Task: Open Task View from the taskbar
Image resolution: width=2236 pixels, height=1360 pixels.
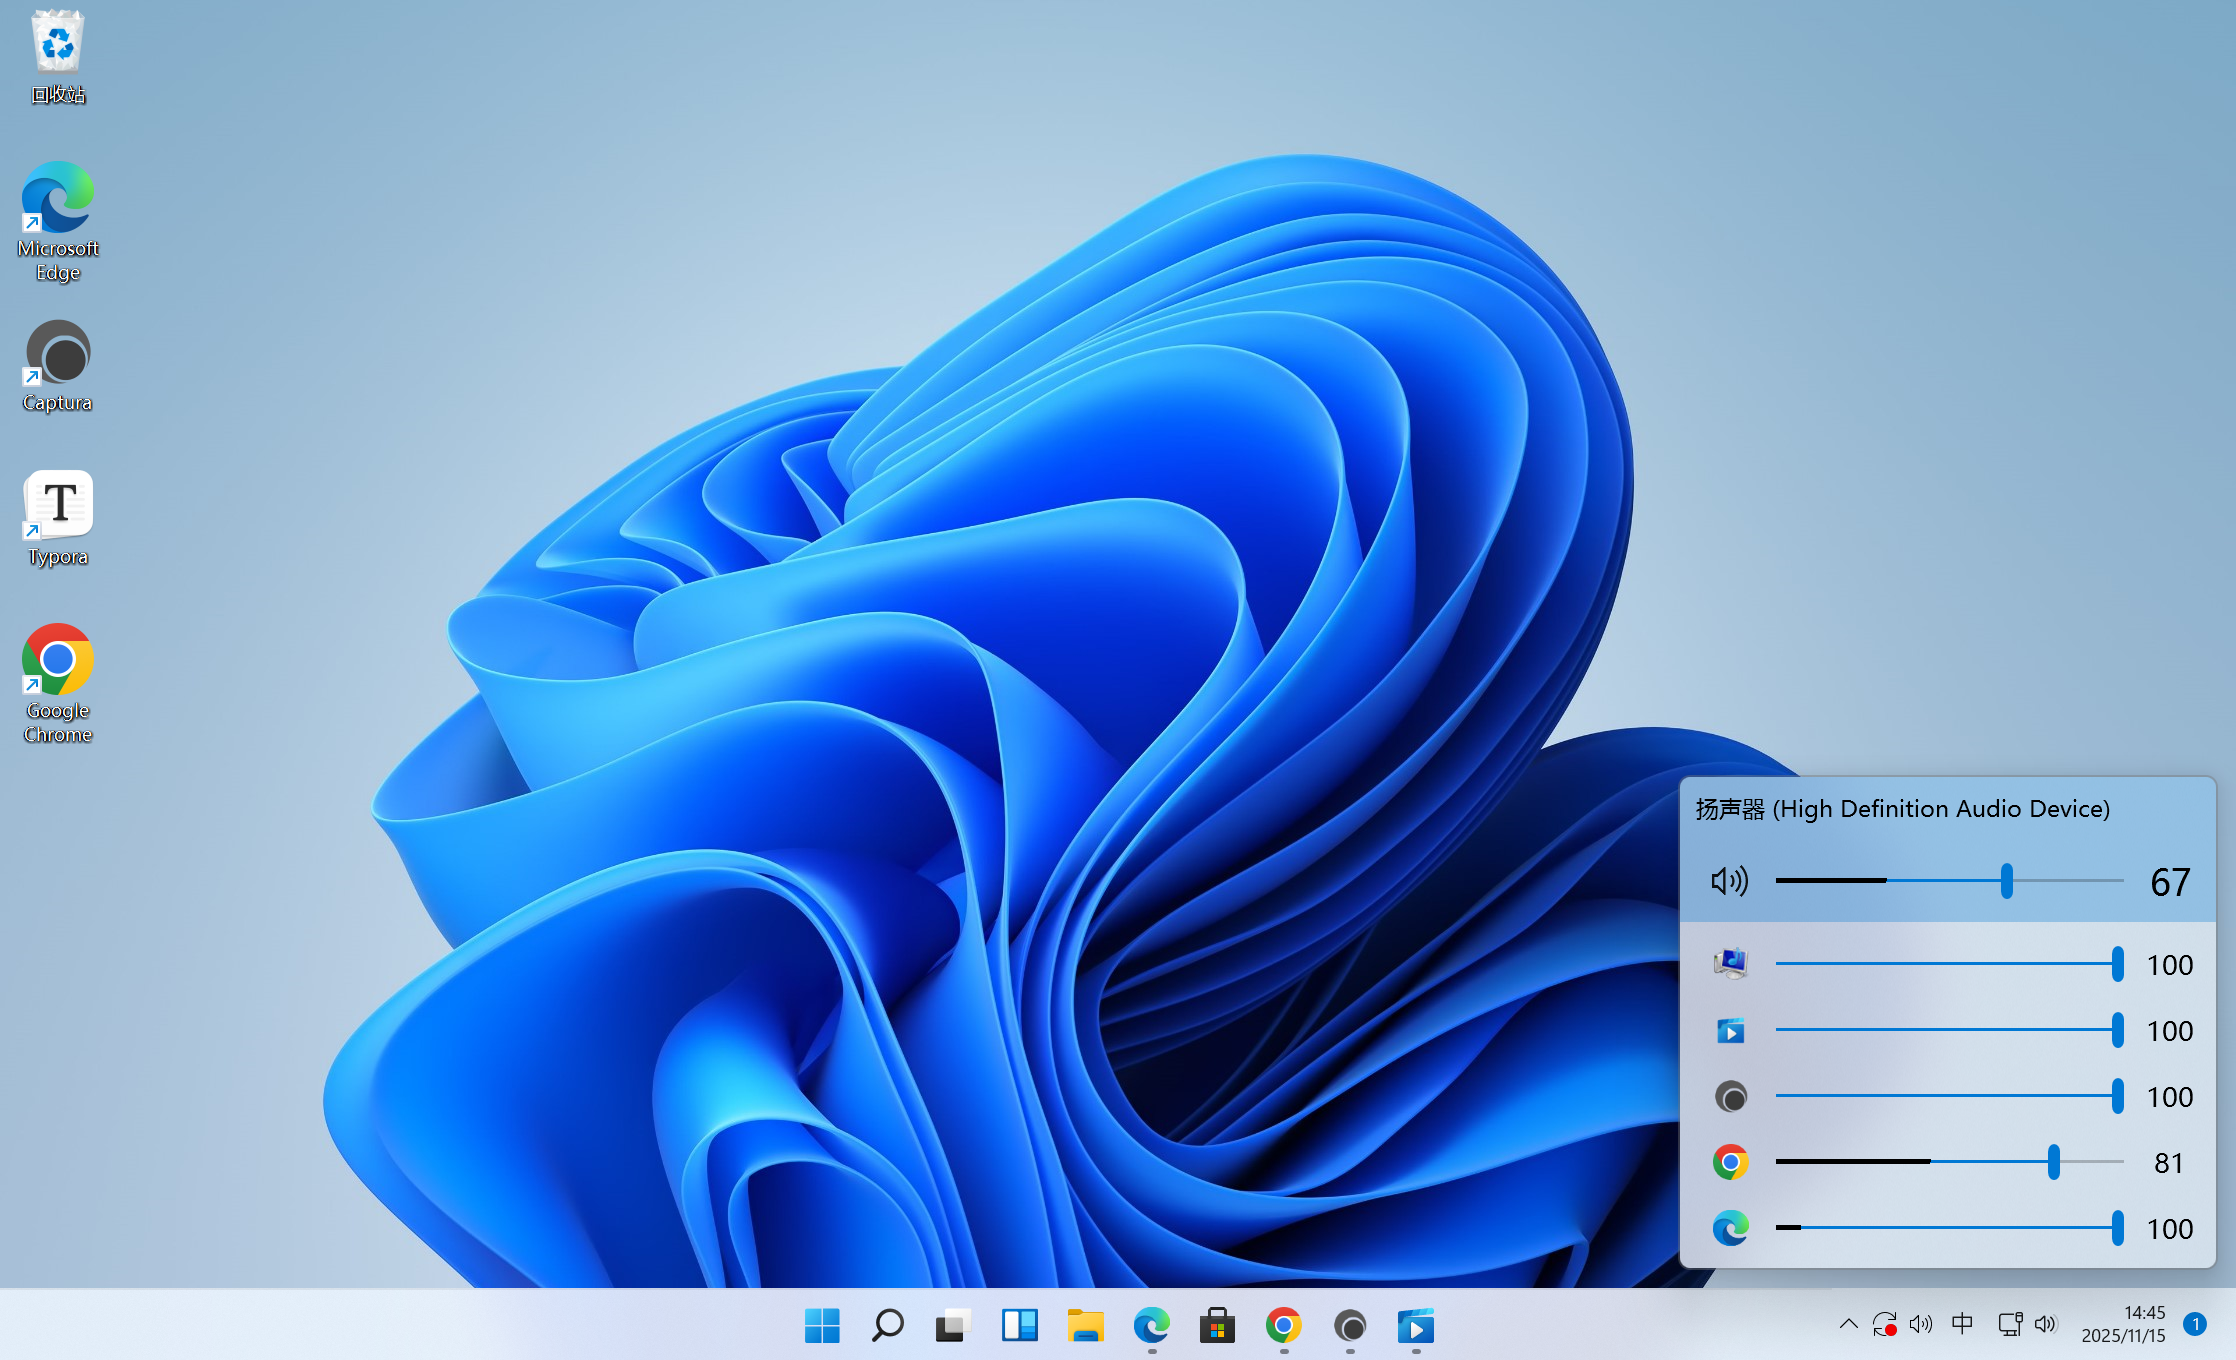Action: [x=953, y=1326]
